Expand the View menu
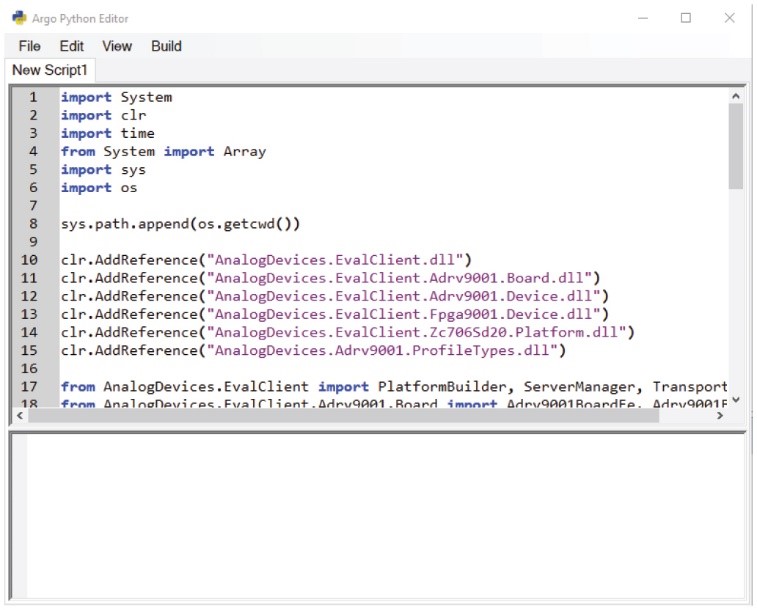Image resolution: width=757 pixels, height=610 pixels. 117,46
